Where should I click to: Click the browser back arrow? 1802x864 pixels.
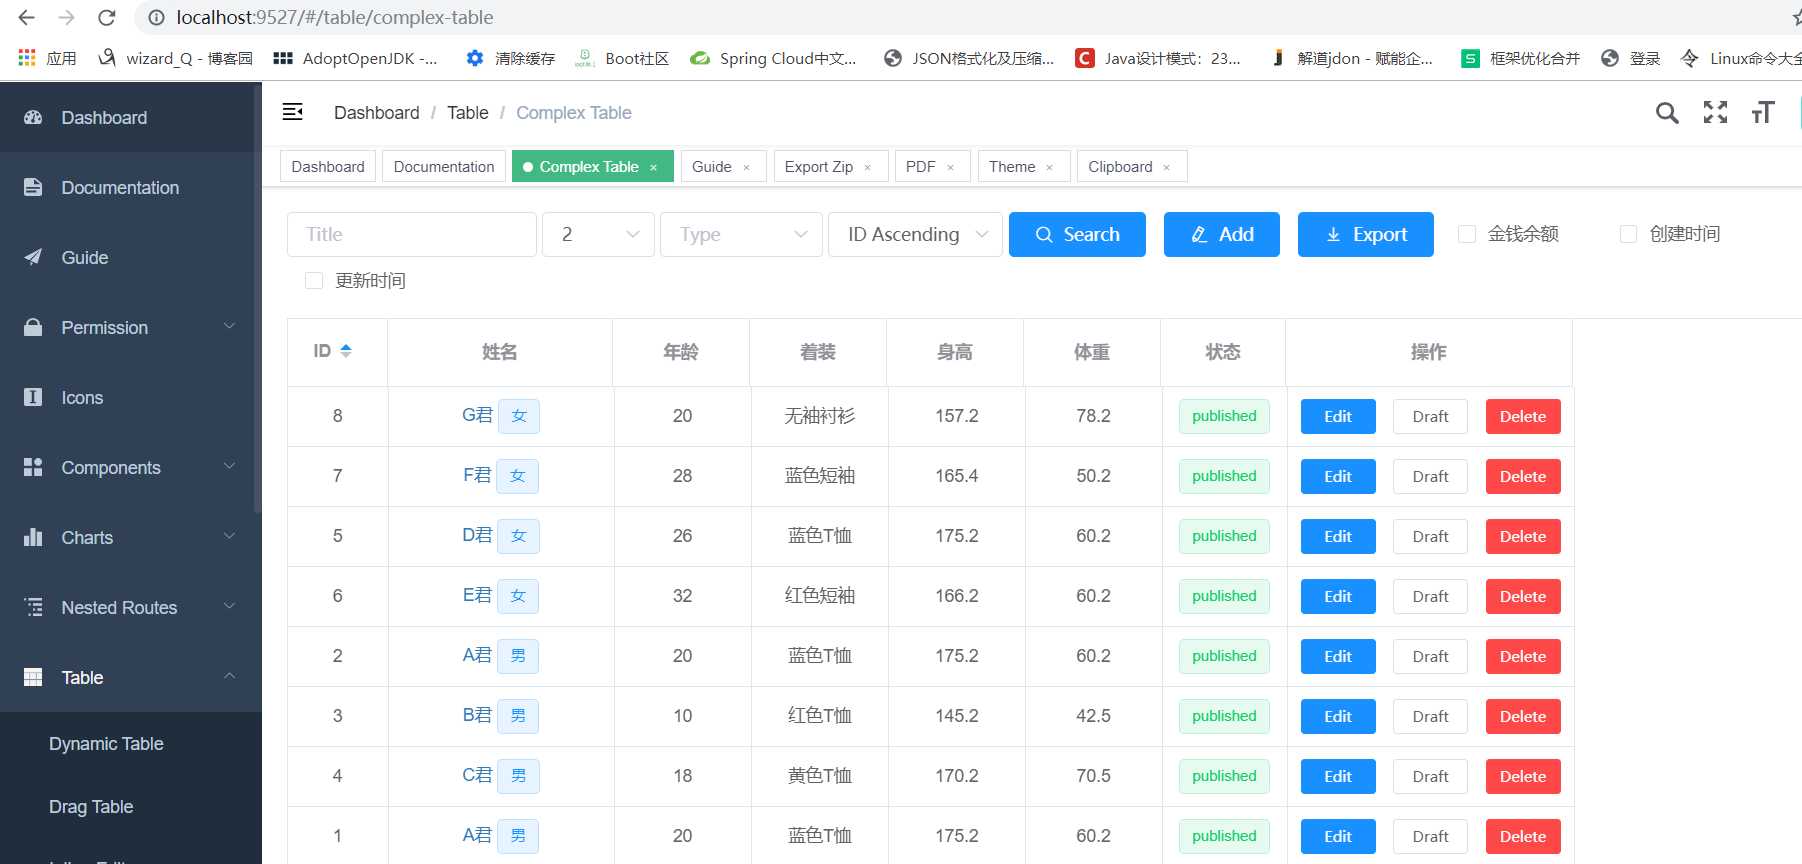coord(27,18)
